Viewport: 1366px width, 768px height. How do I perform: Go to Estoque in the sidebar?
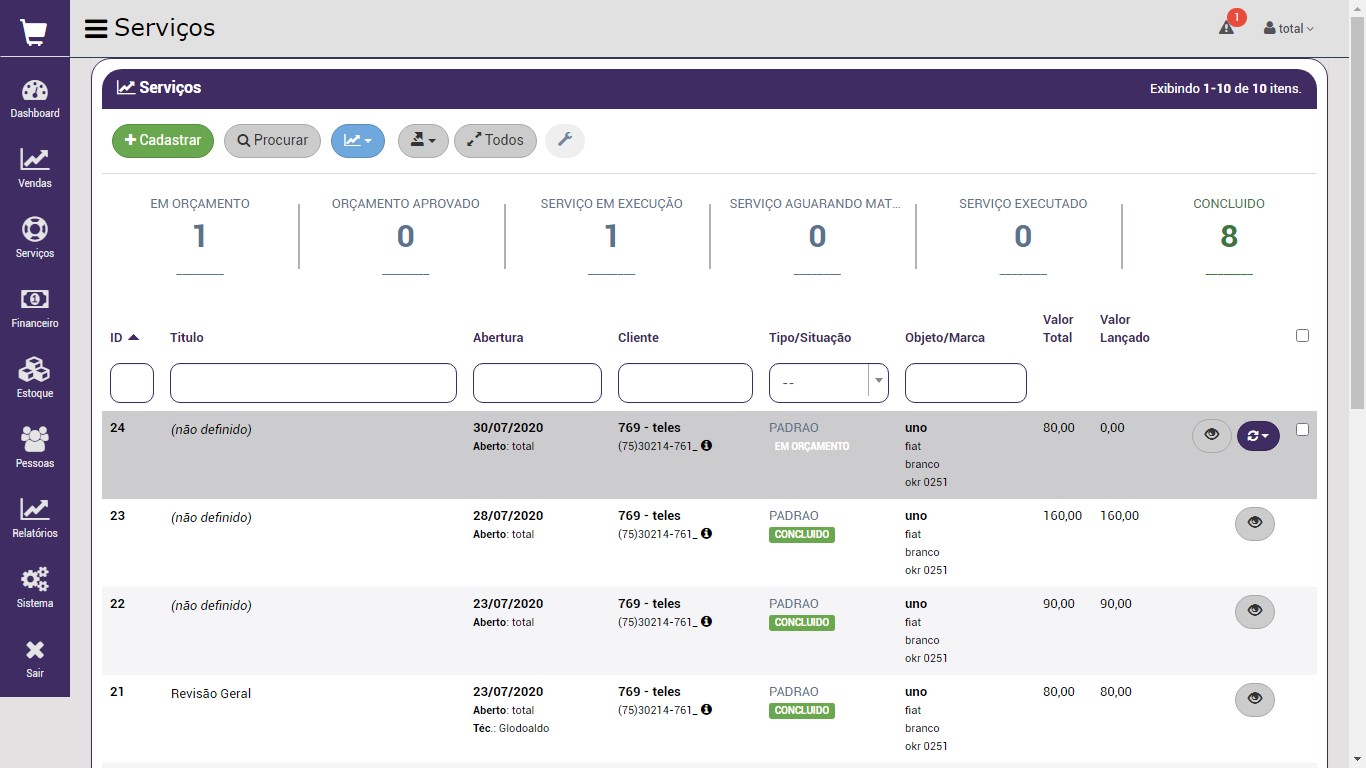(35, 378)
